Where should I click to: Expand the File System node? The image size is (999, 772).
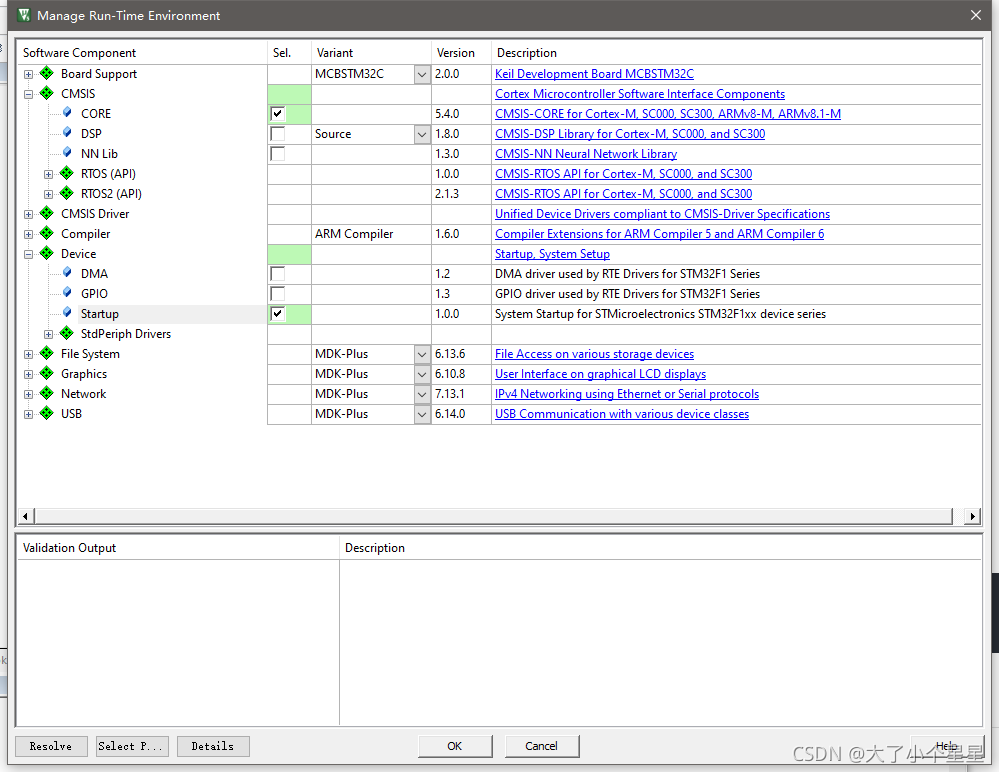point(28,354)
